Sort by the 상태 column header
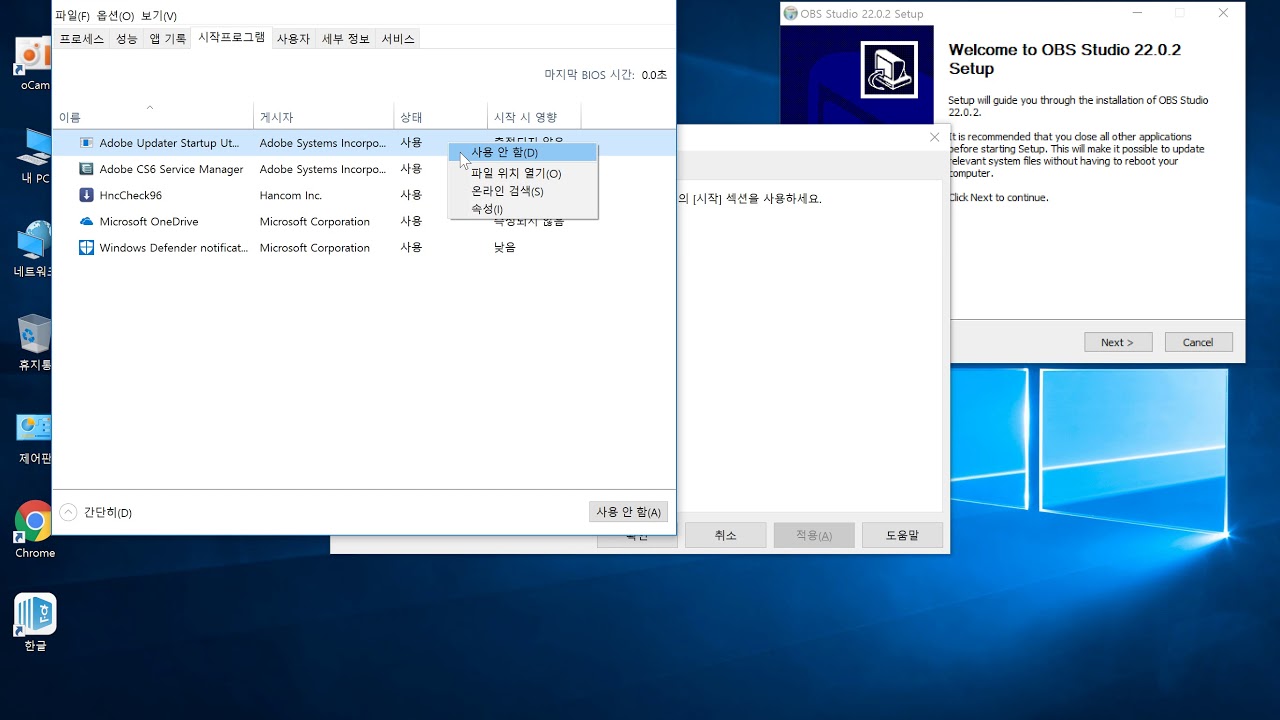1280x720 pixels. click(x=441, y=117)
